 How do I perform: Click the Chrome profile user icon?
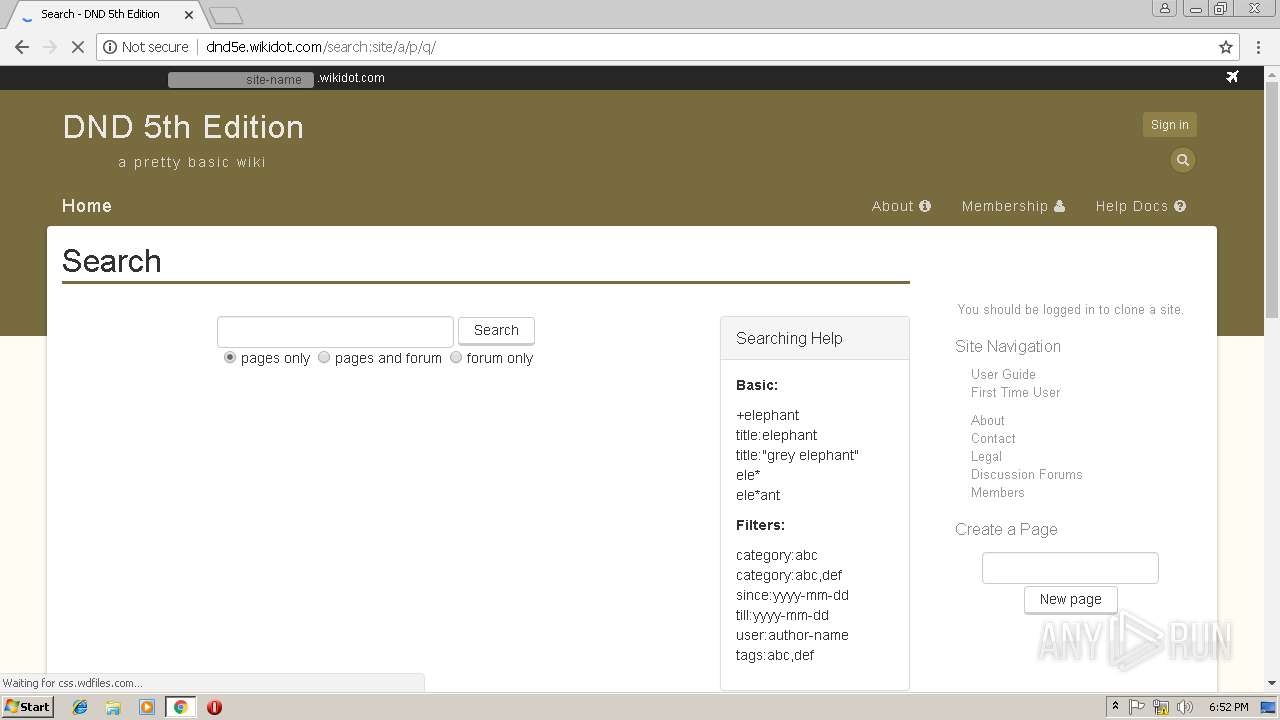click(x=1165, y=9)
